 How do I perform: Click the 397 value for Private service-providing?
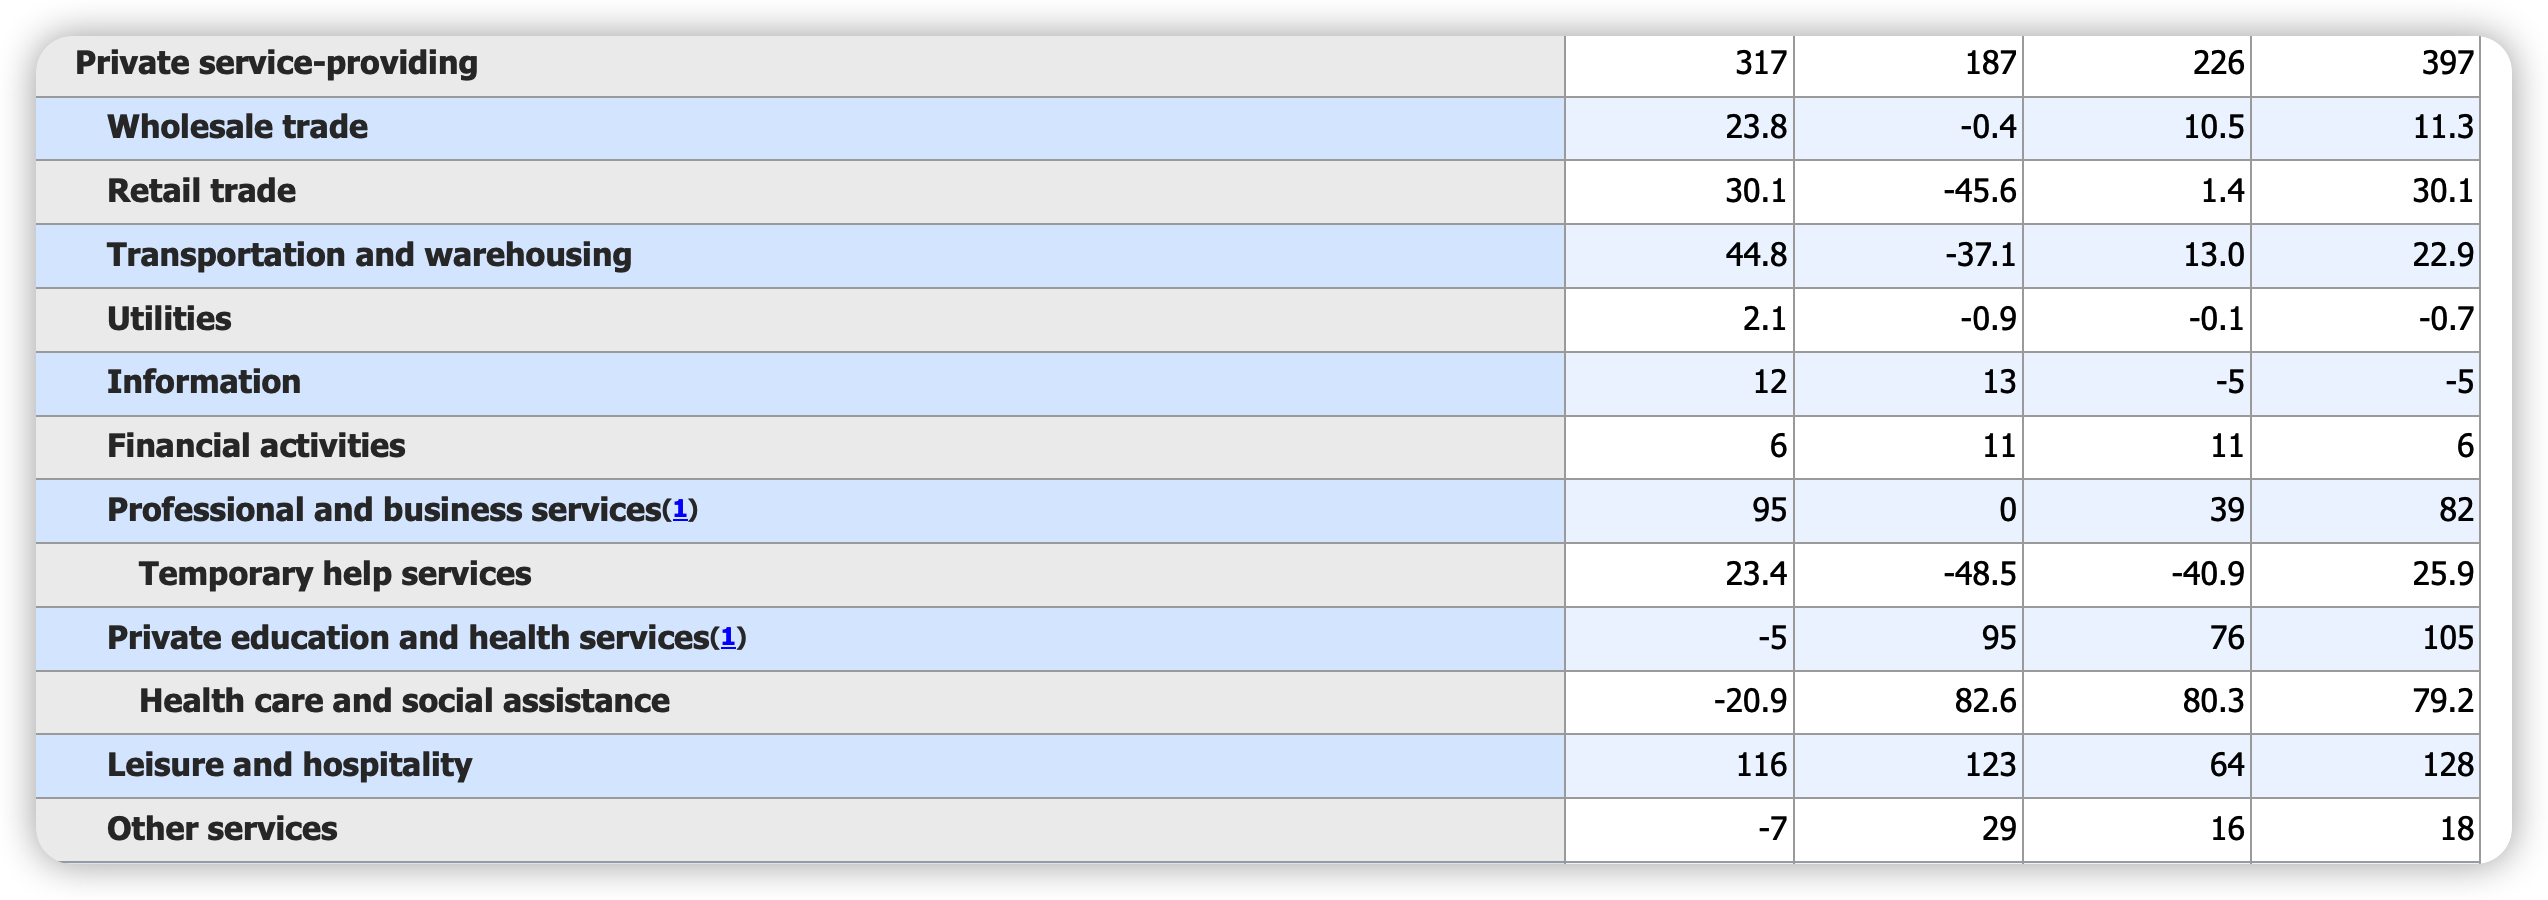click(x=2447, y=63)
